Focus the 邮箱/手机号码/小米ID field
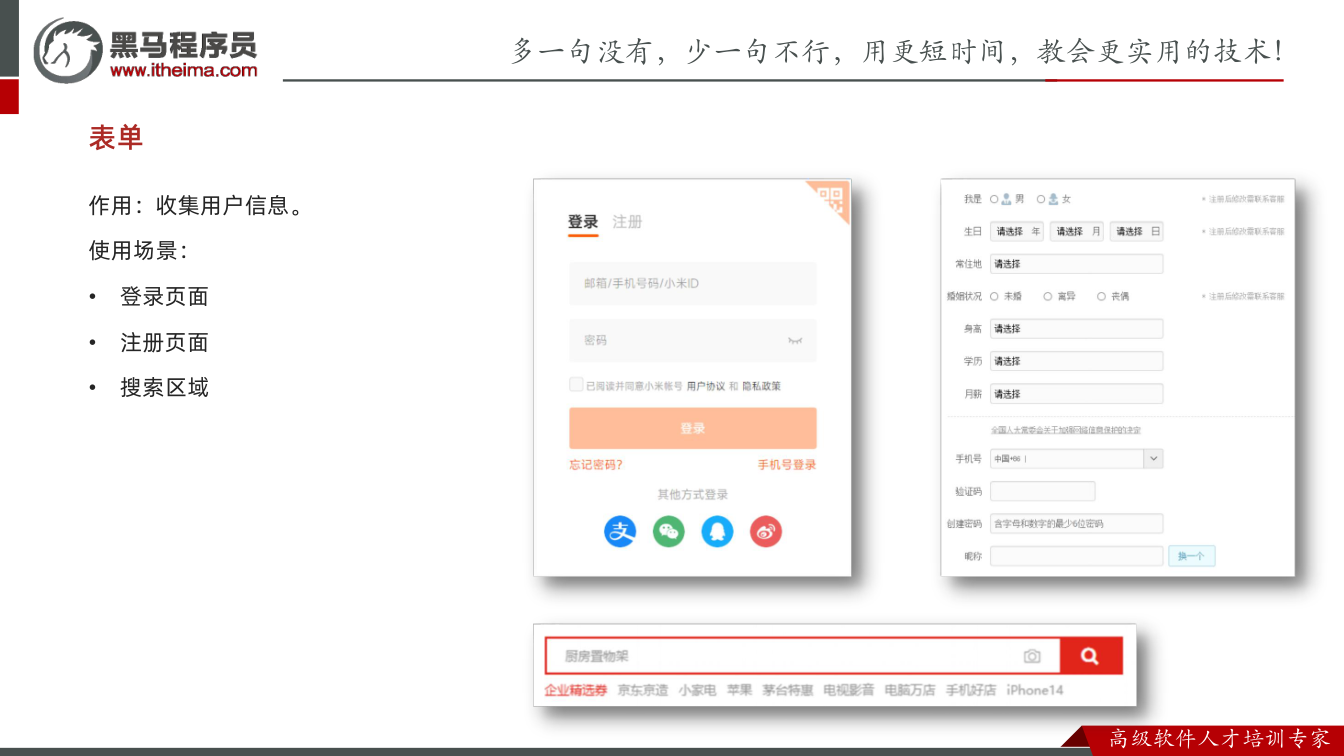This screenshot has height=756, width=1344. coord(693,284)
